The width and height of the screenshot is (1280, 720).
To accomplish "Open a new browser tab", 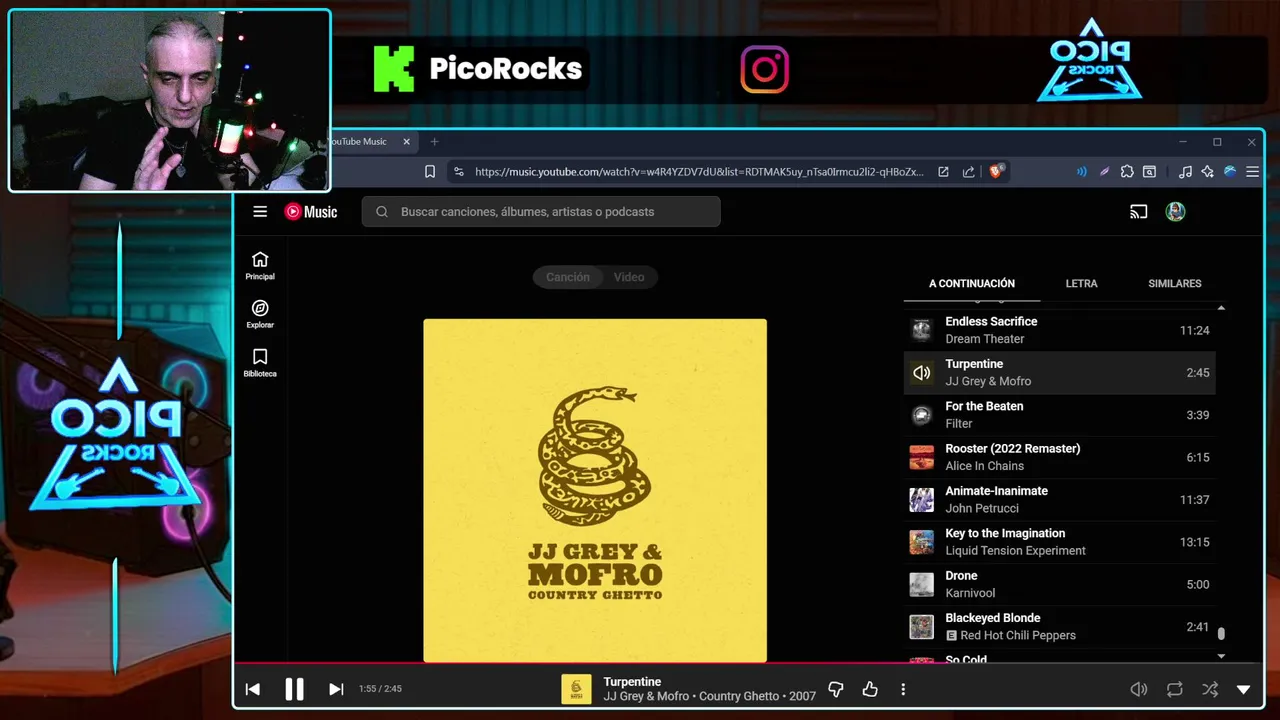I will click(x=434, y=142).
